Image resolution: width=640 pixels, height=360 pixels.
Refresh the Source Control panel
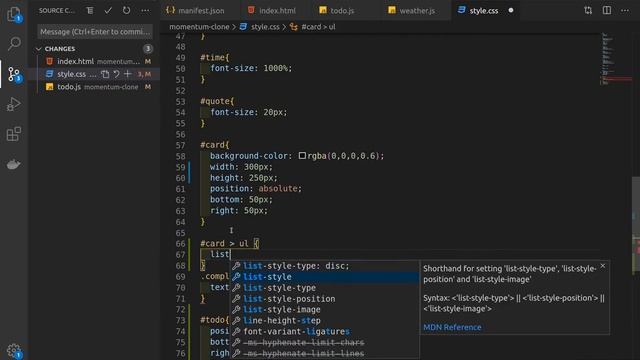[127, 11]
